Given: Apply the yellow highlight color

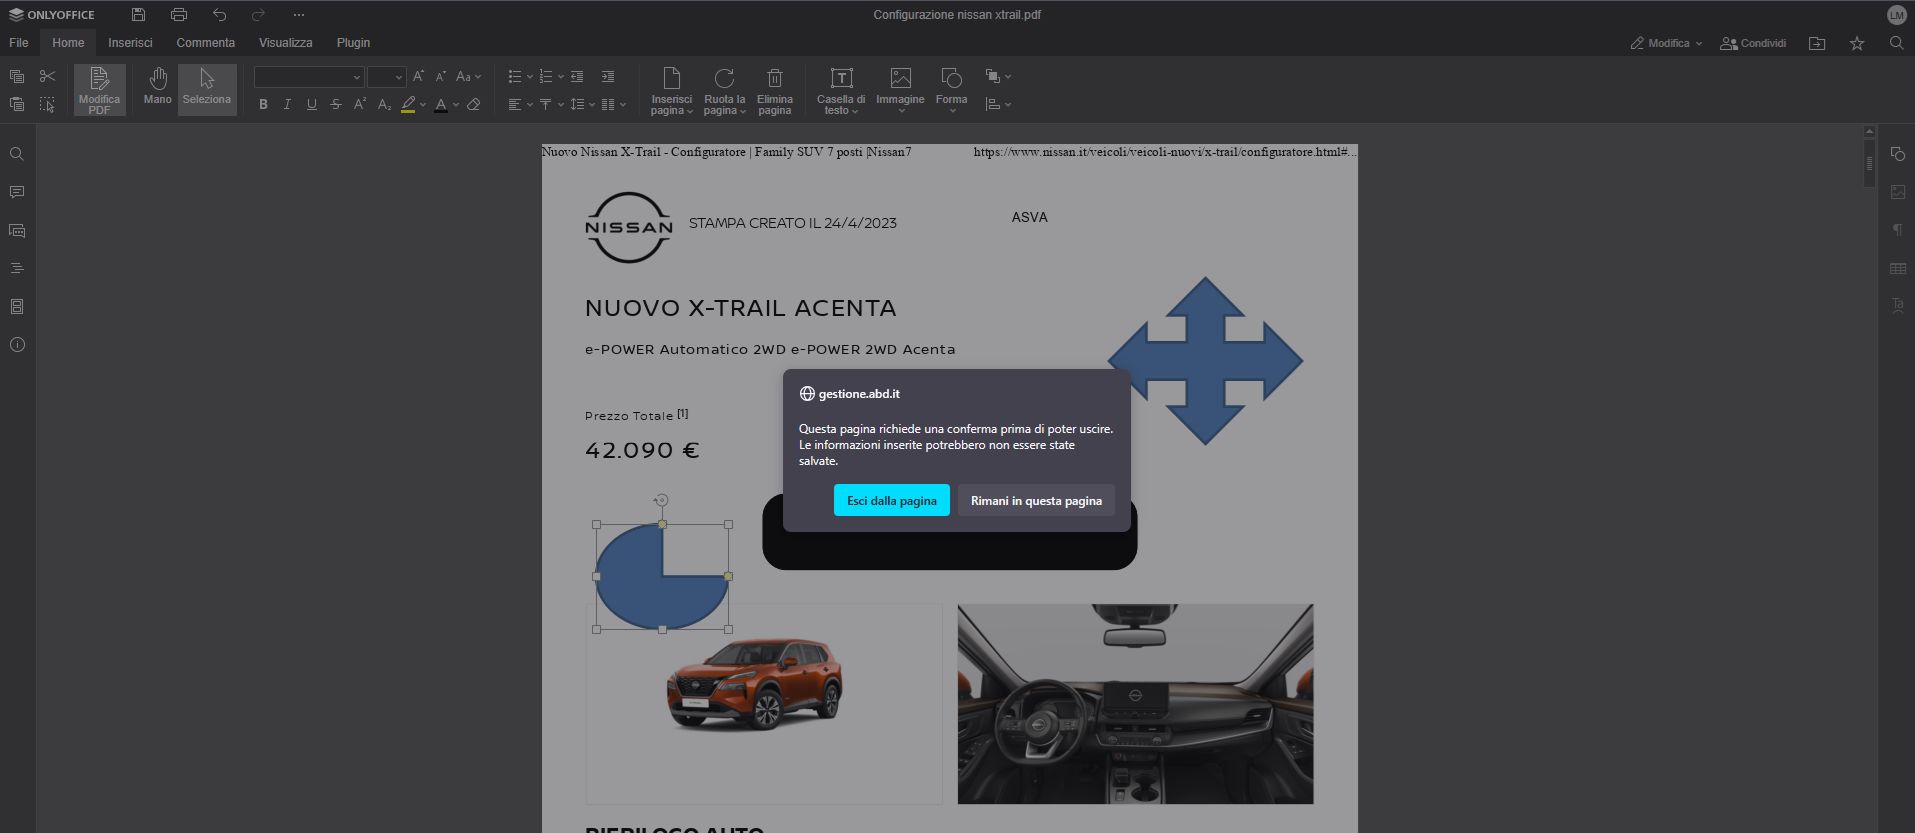Looking at the screenshot, I should pos(408,104).
